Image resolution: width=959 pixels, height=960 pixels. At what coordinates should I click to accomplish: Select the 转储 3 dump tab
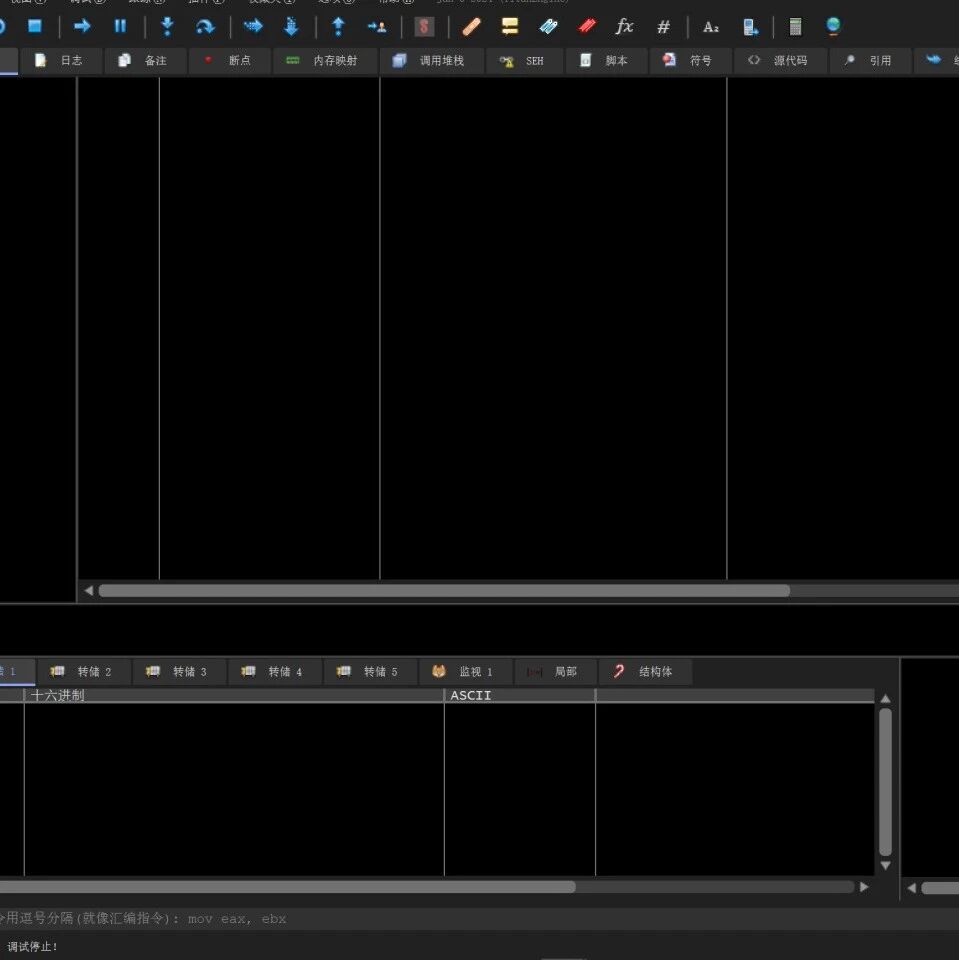coord(179,672)
